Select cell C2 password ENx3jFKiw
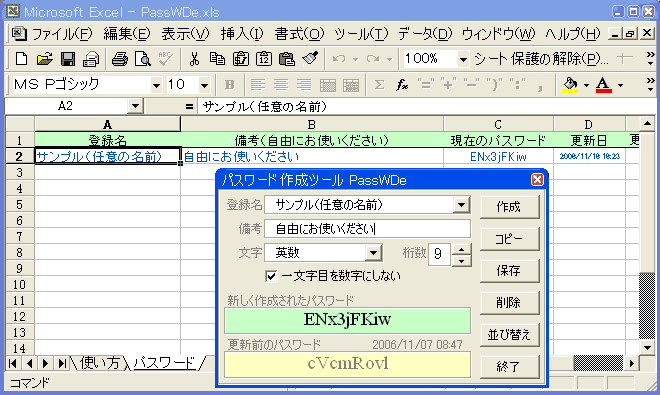The image size is (660, 395). pos(498,157)
